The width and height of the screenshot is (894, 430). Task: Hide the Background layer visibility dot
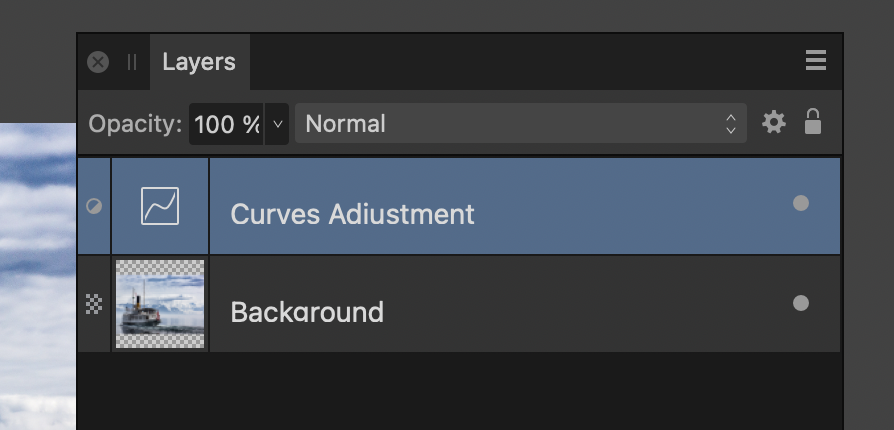tap(800, 303)
